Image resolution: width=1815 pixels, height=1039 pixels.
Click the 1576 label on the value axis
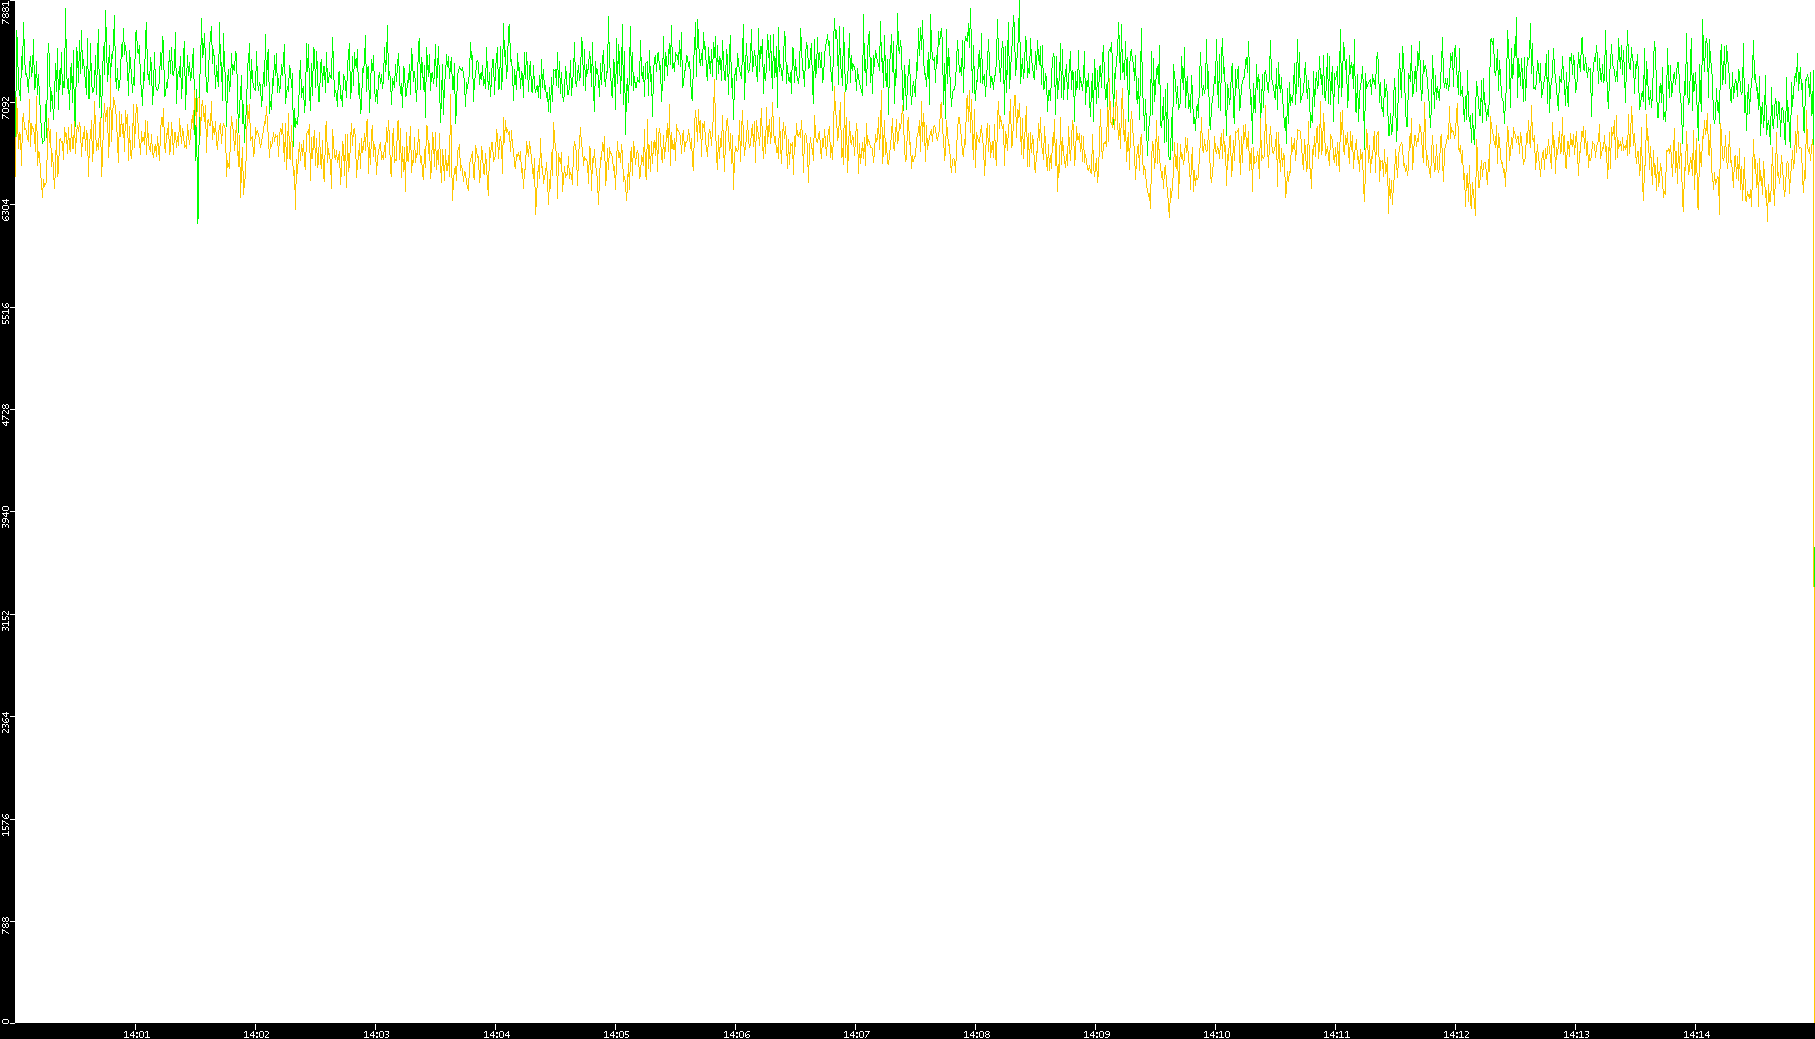coord(6,825)
